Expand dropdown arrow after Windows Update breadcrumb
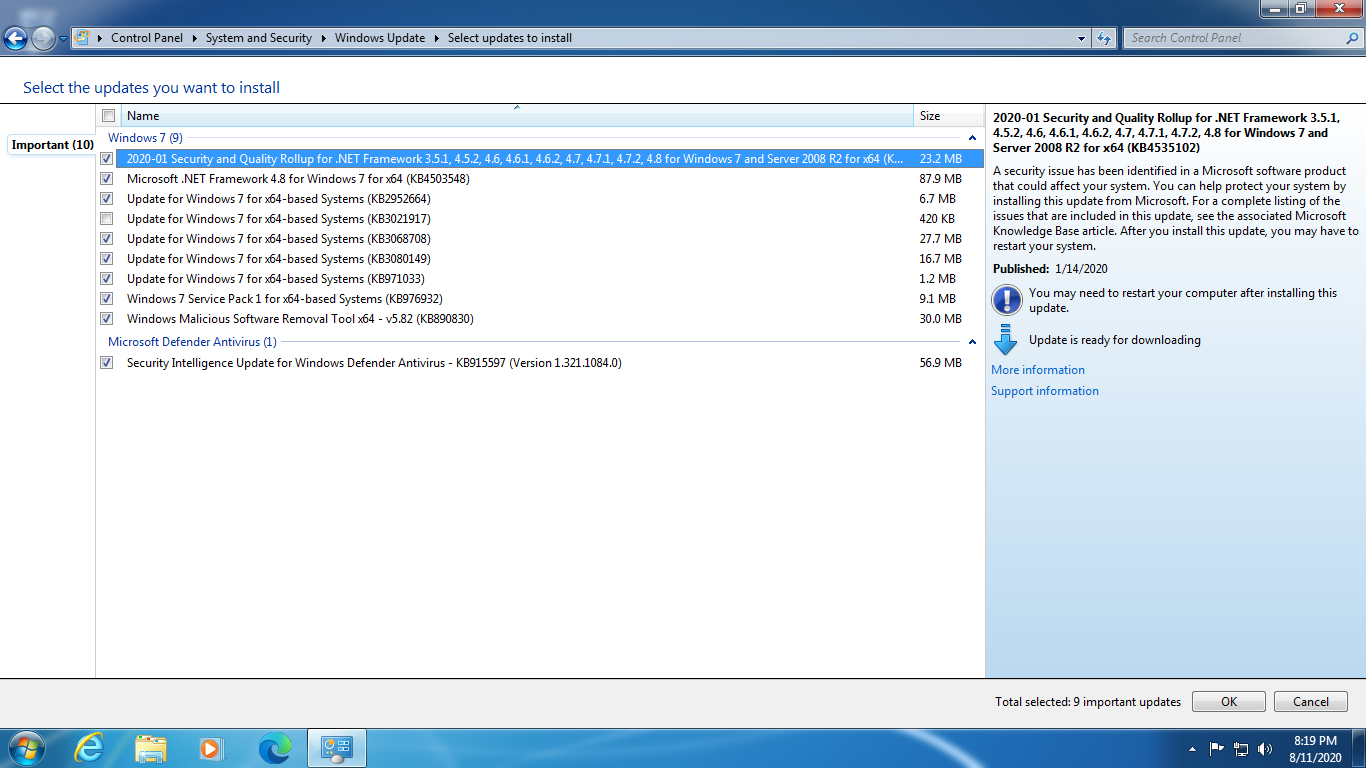Screen dimensions: 1366x768 click(437, 38)
